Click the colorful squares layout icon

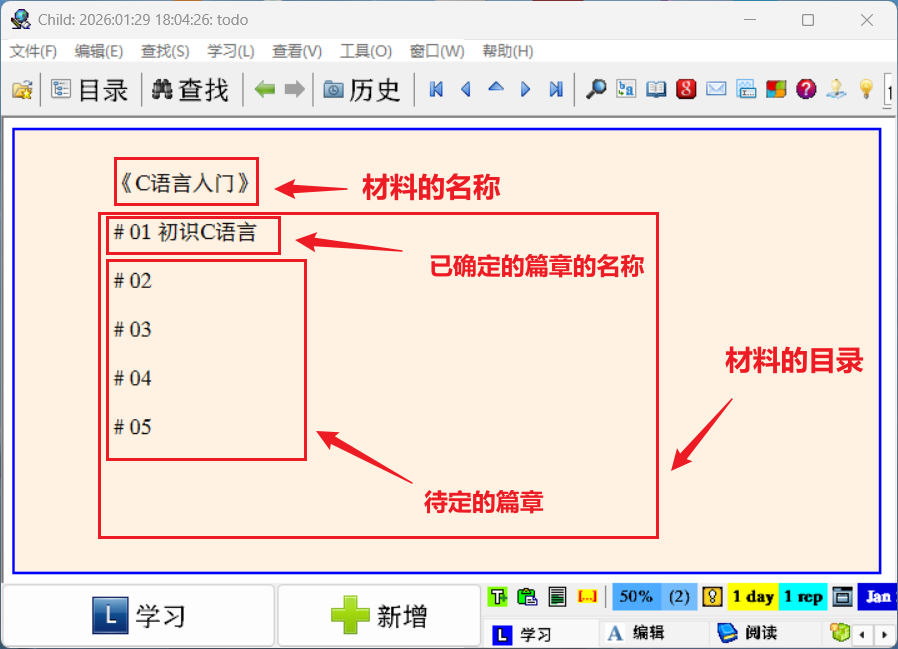click(776, 89)
